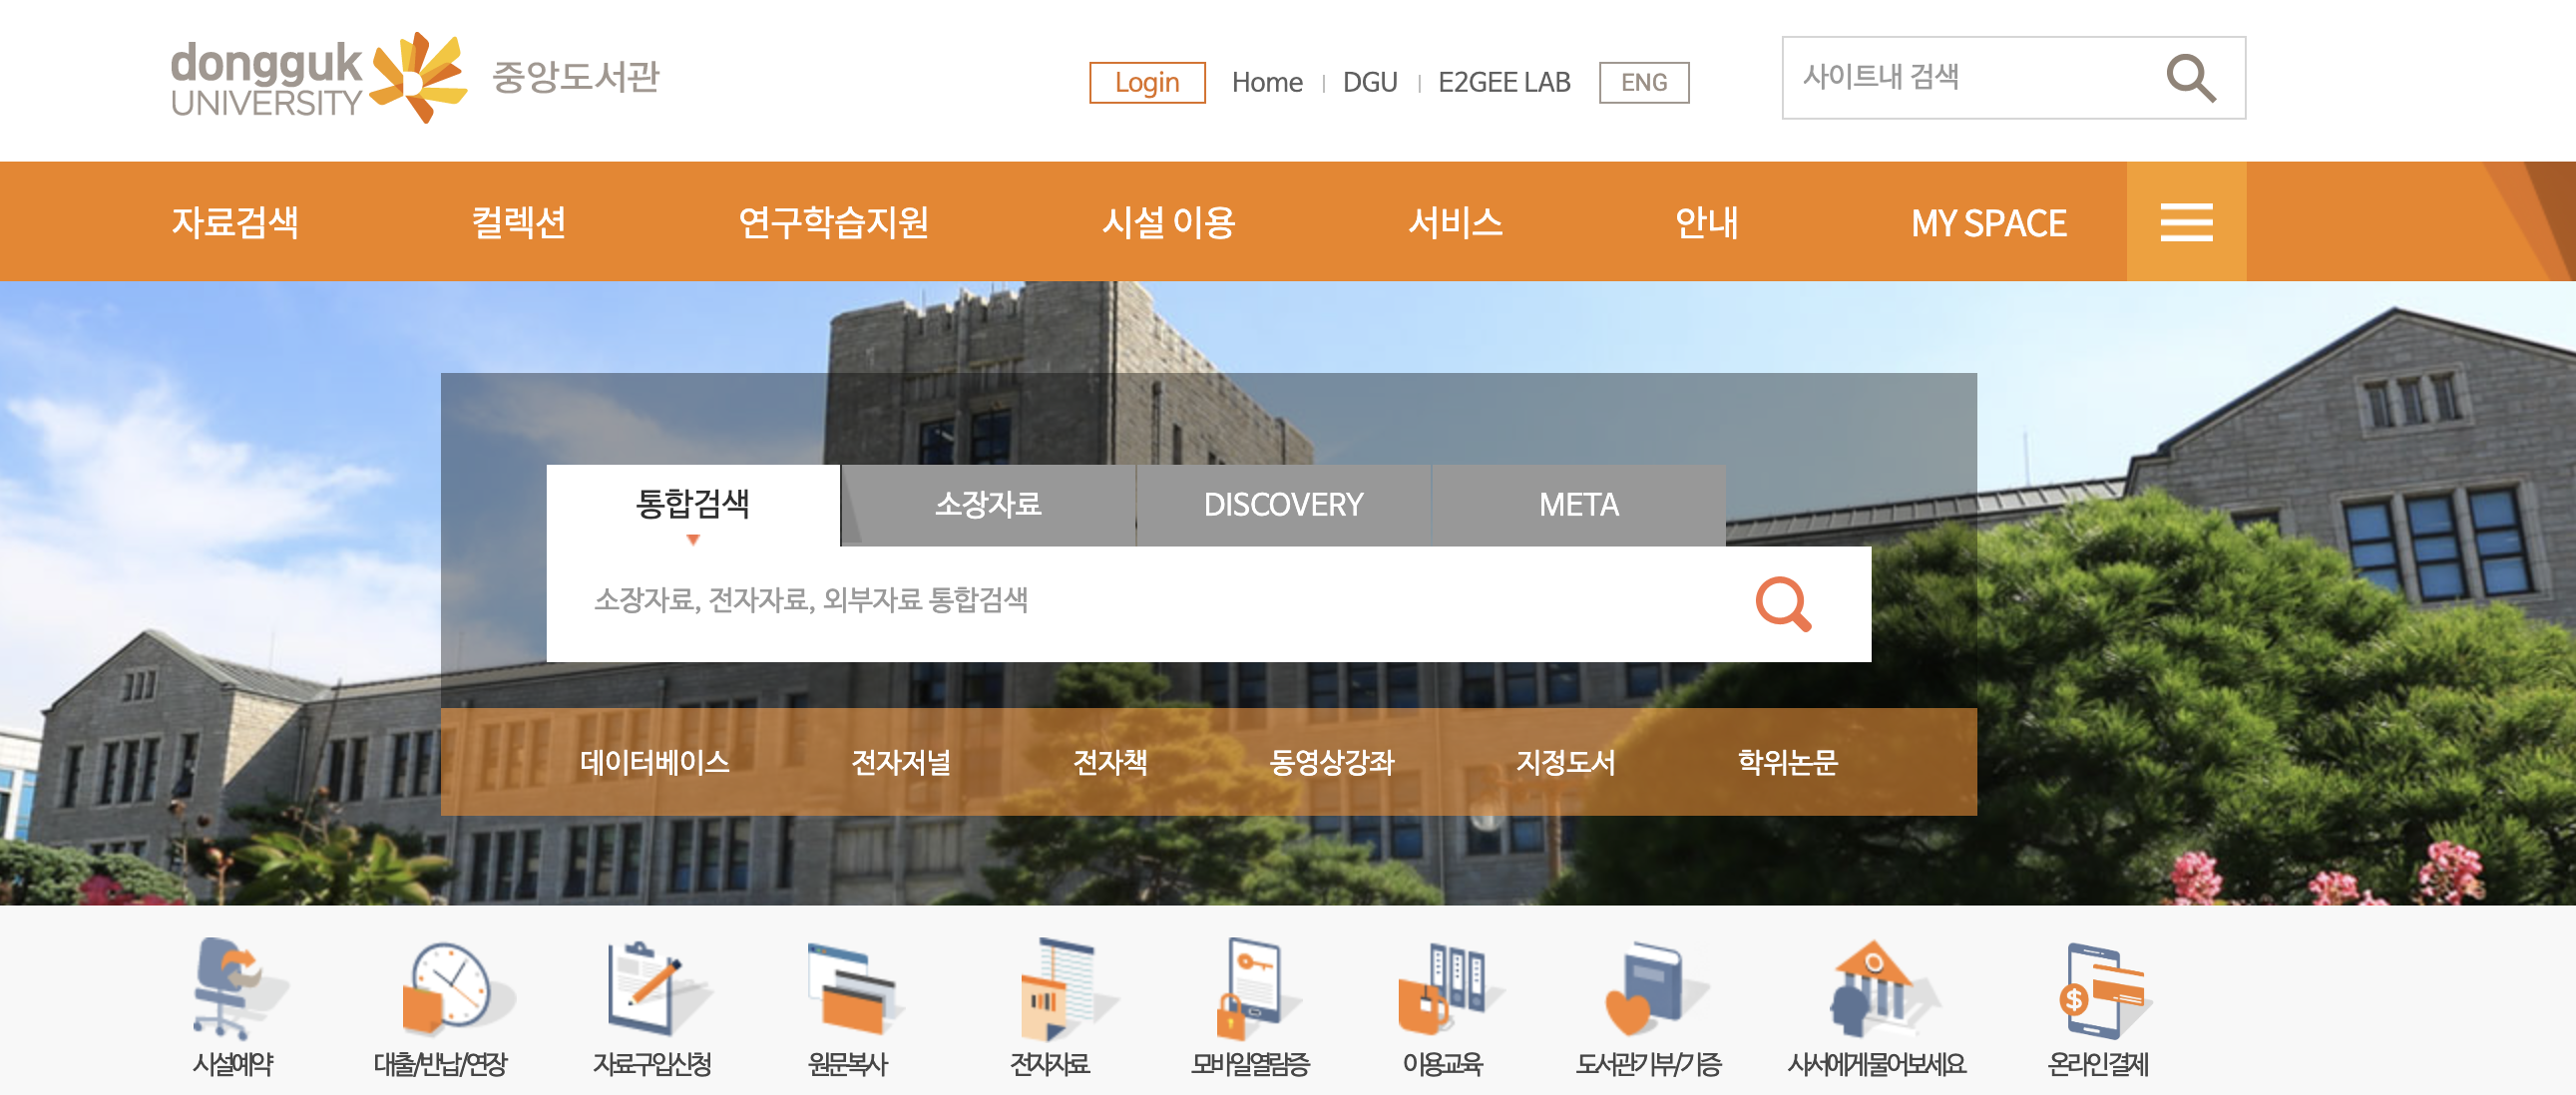Switch to the 소장자료 tab

coord(988,505)
